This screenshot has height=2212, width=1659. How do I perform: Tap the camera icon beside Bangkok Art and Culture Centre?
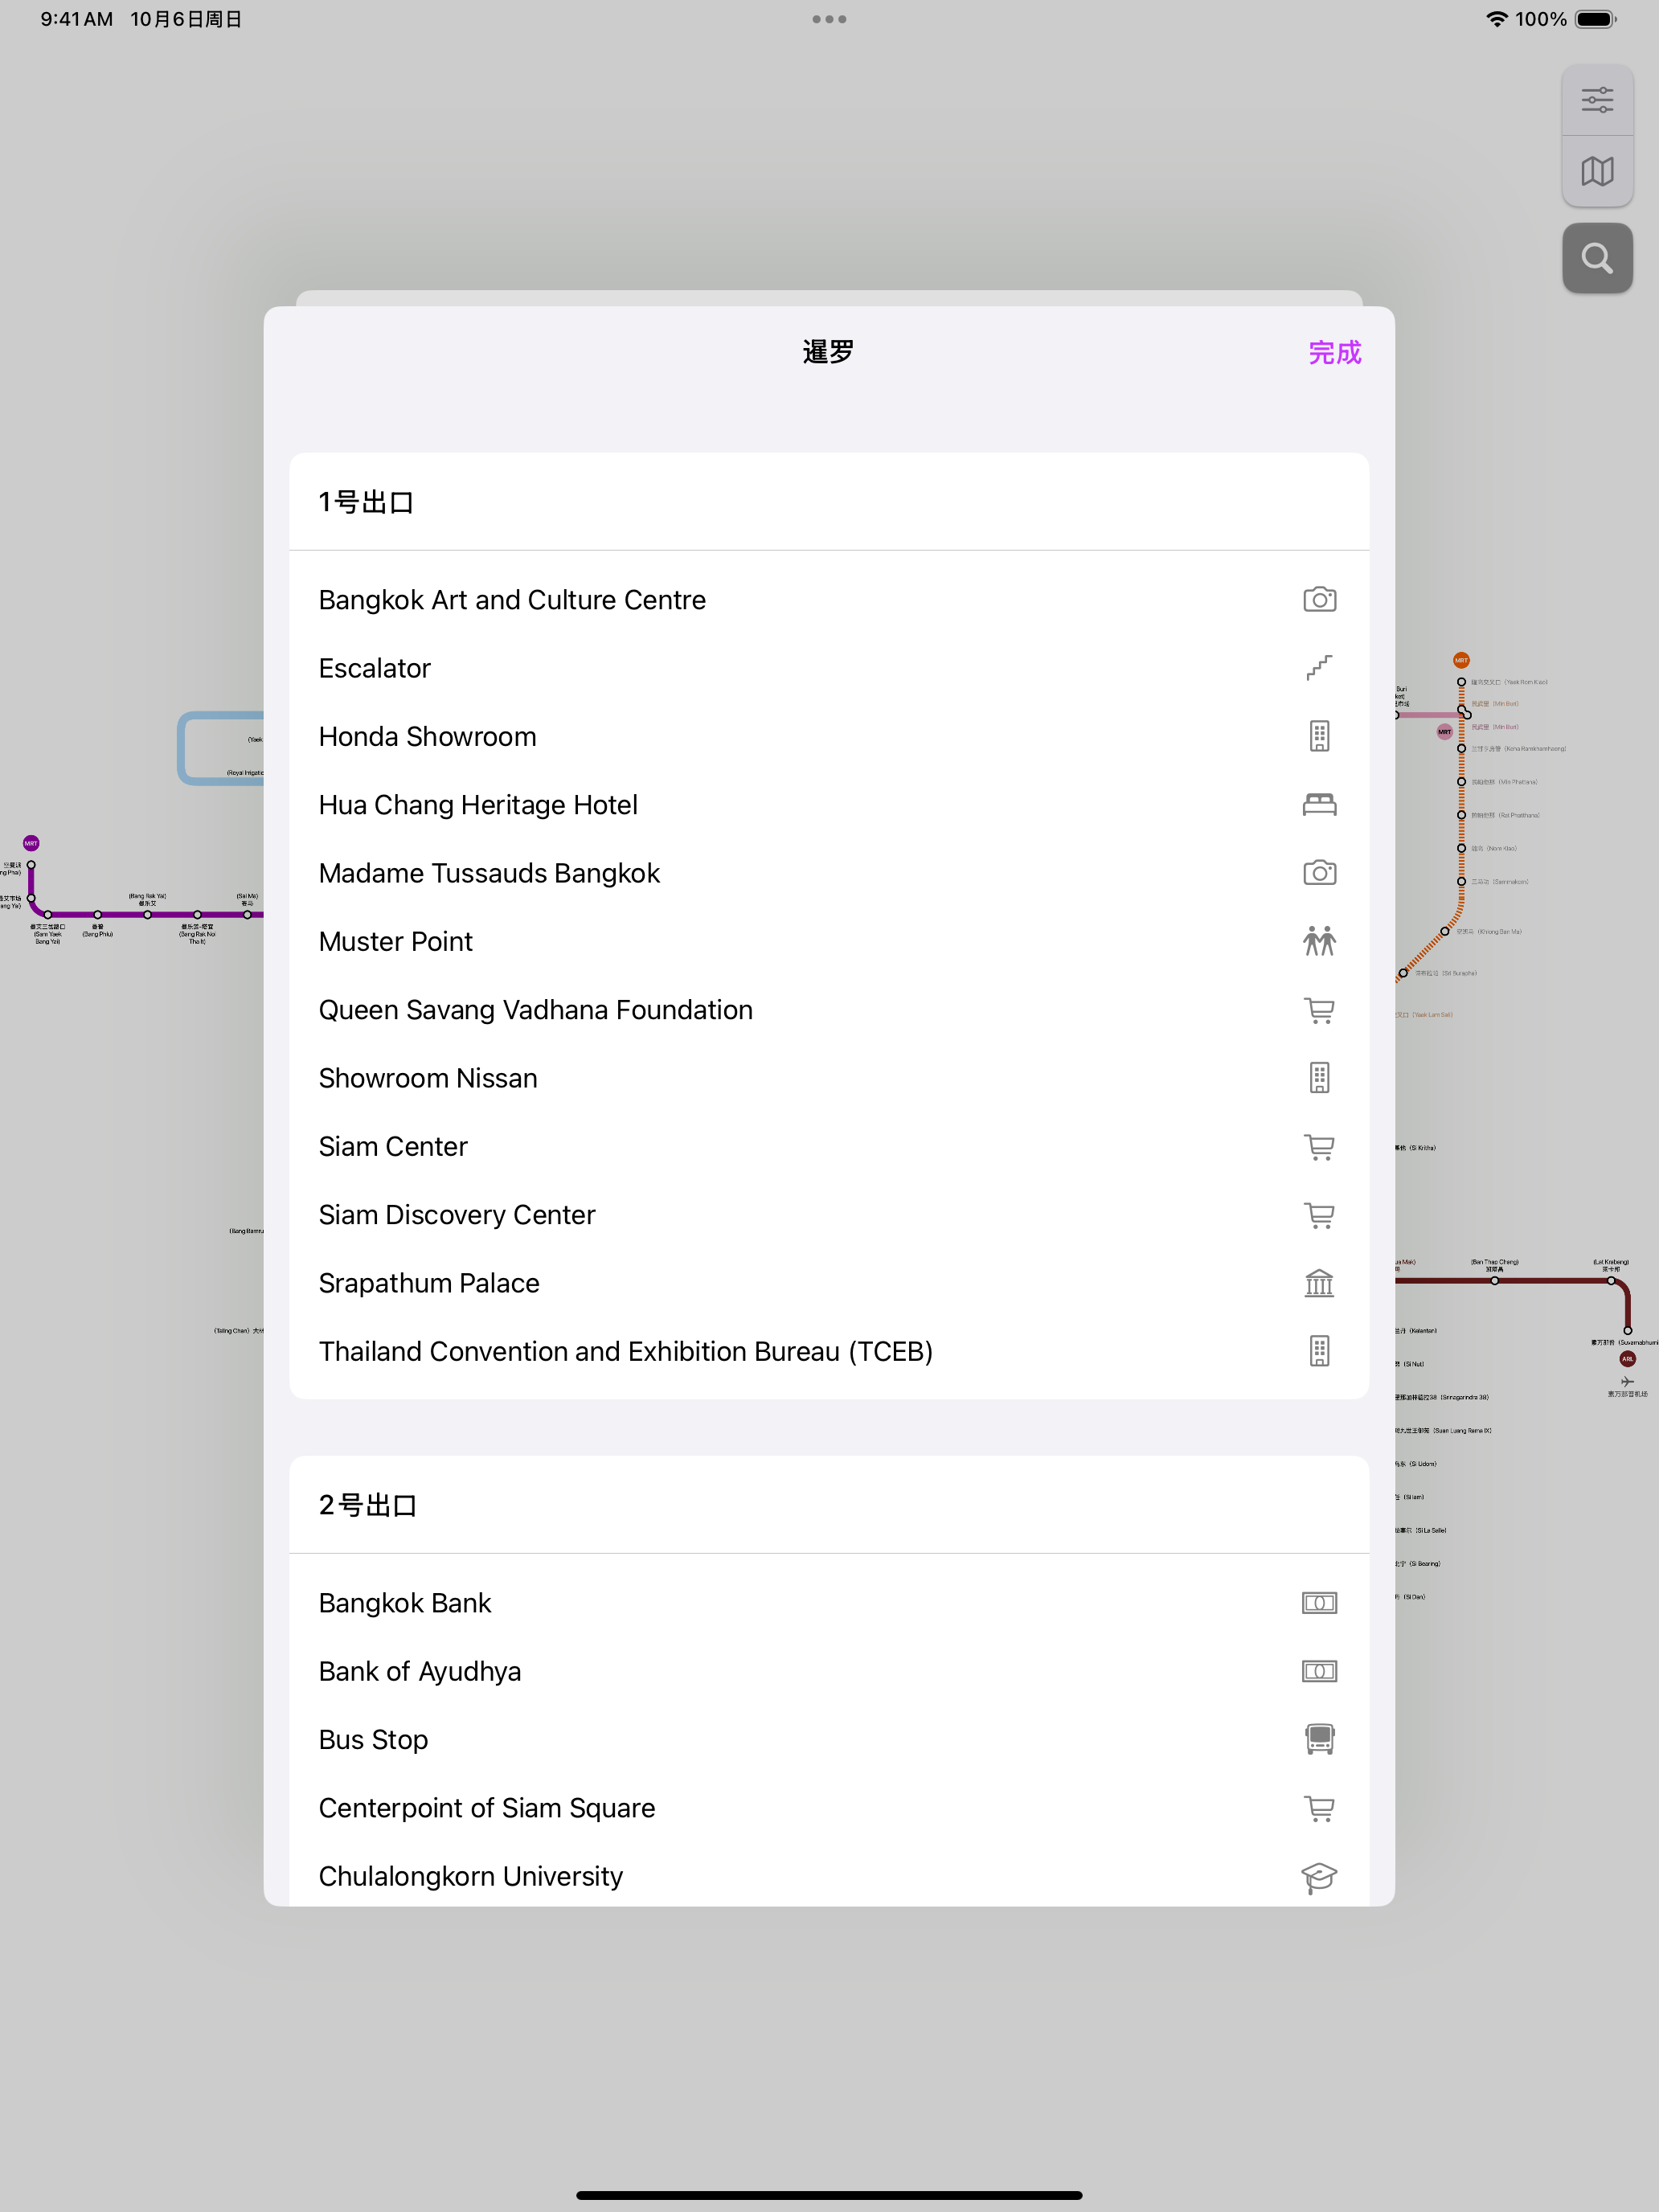coord(1319,600)
